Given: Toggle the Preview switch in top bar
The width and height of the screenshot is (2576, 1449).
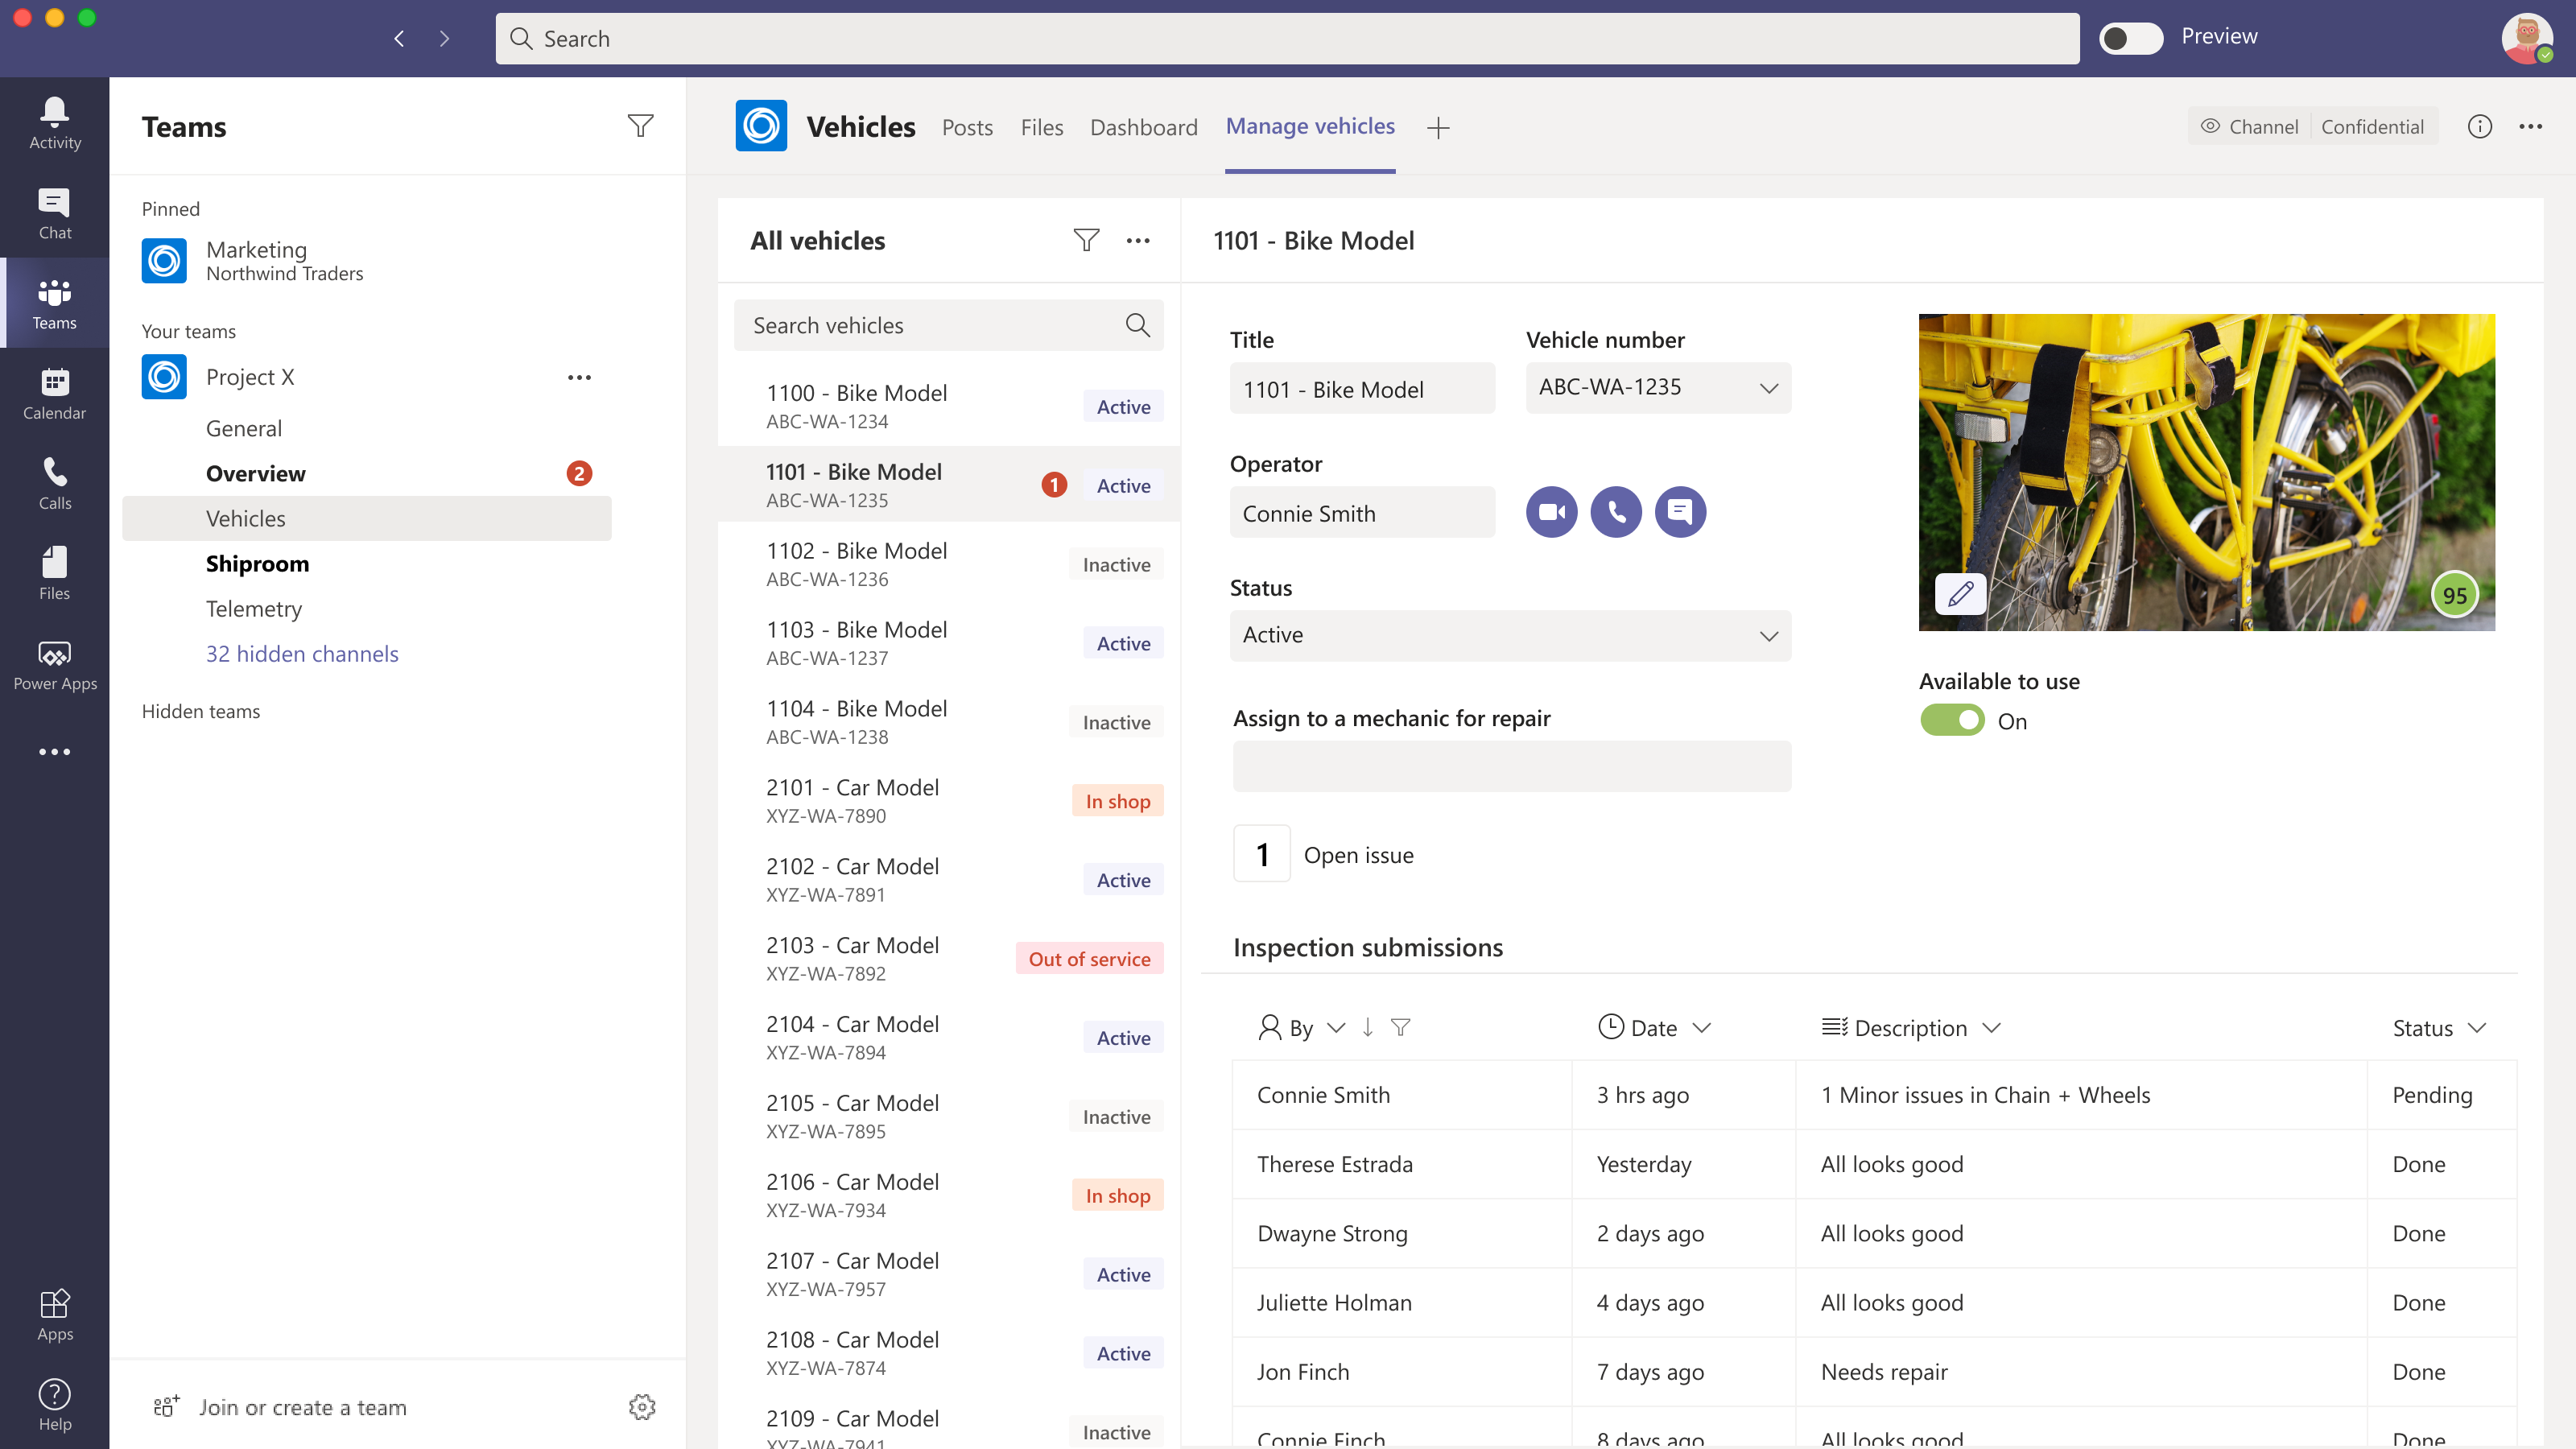Looking at the screenshot, I should (x=2132, y=35).
